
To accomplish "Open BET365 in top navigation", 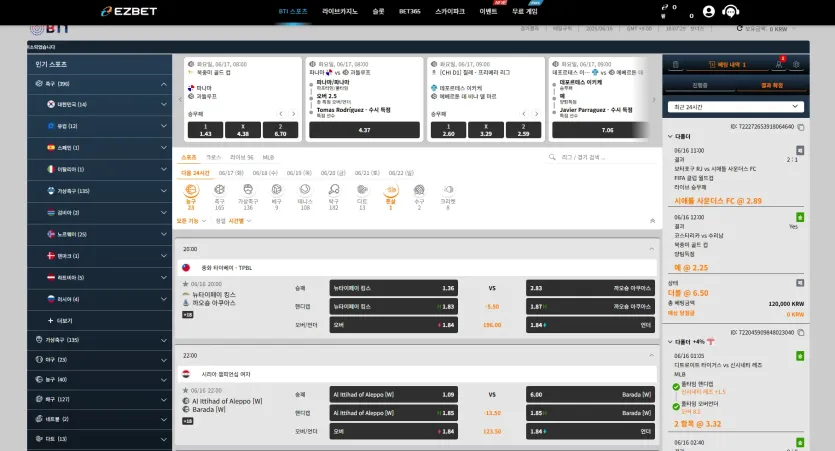I will pos(410,11).
